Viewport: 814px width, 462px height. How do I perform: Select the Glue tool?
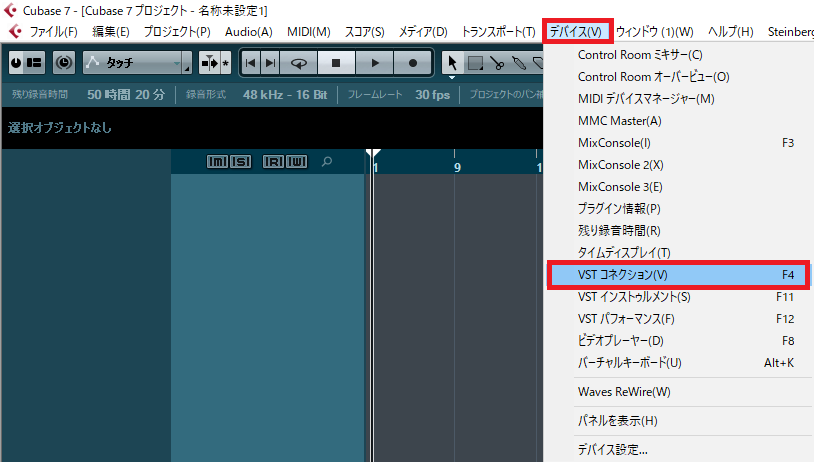(x=519, y=63)
